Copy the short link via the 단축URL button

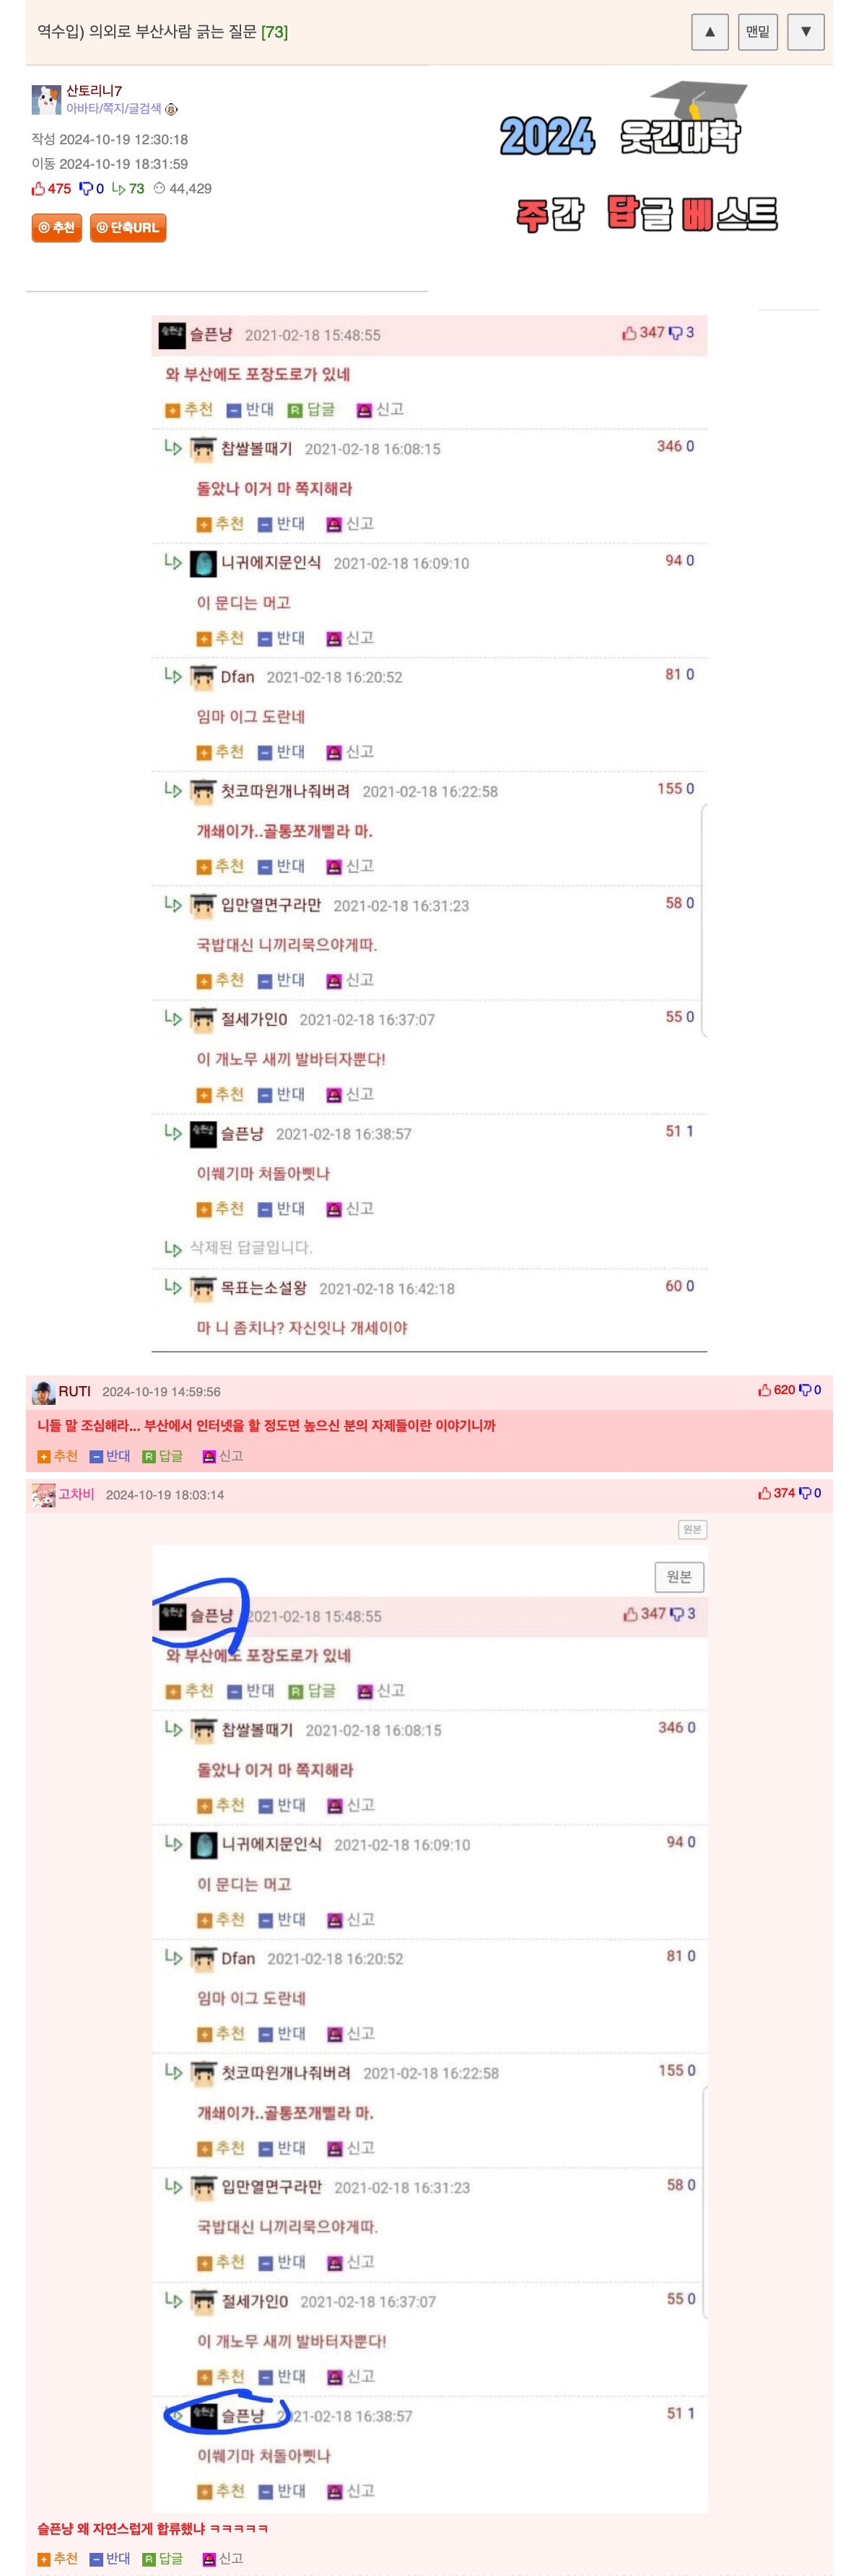(128, 228)
